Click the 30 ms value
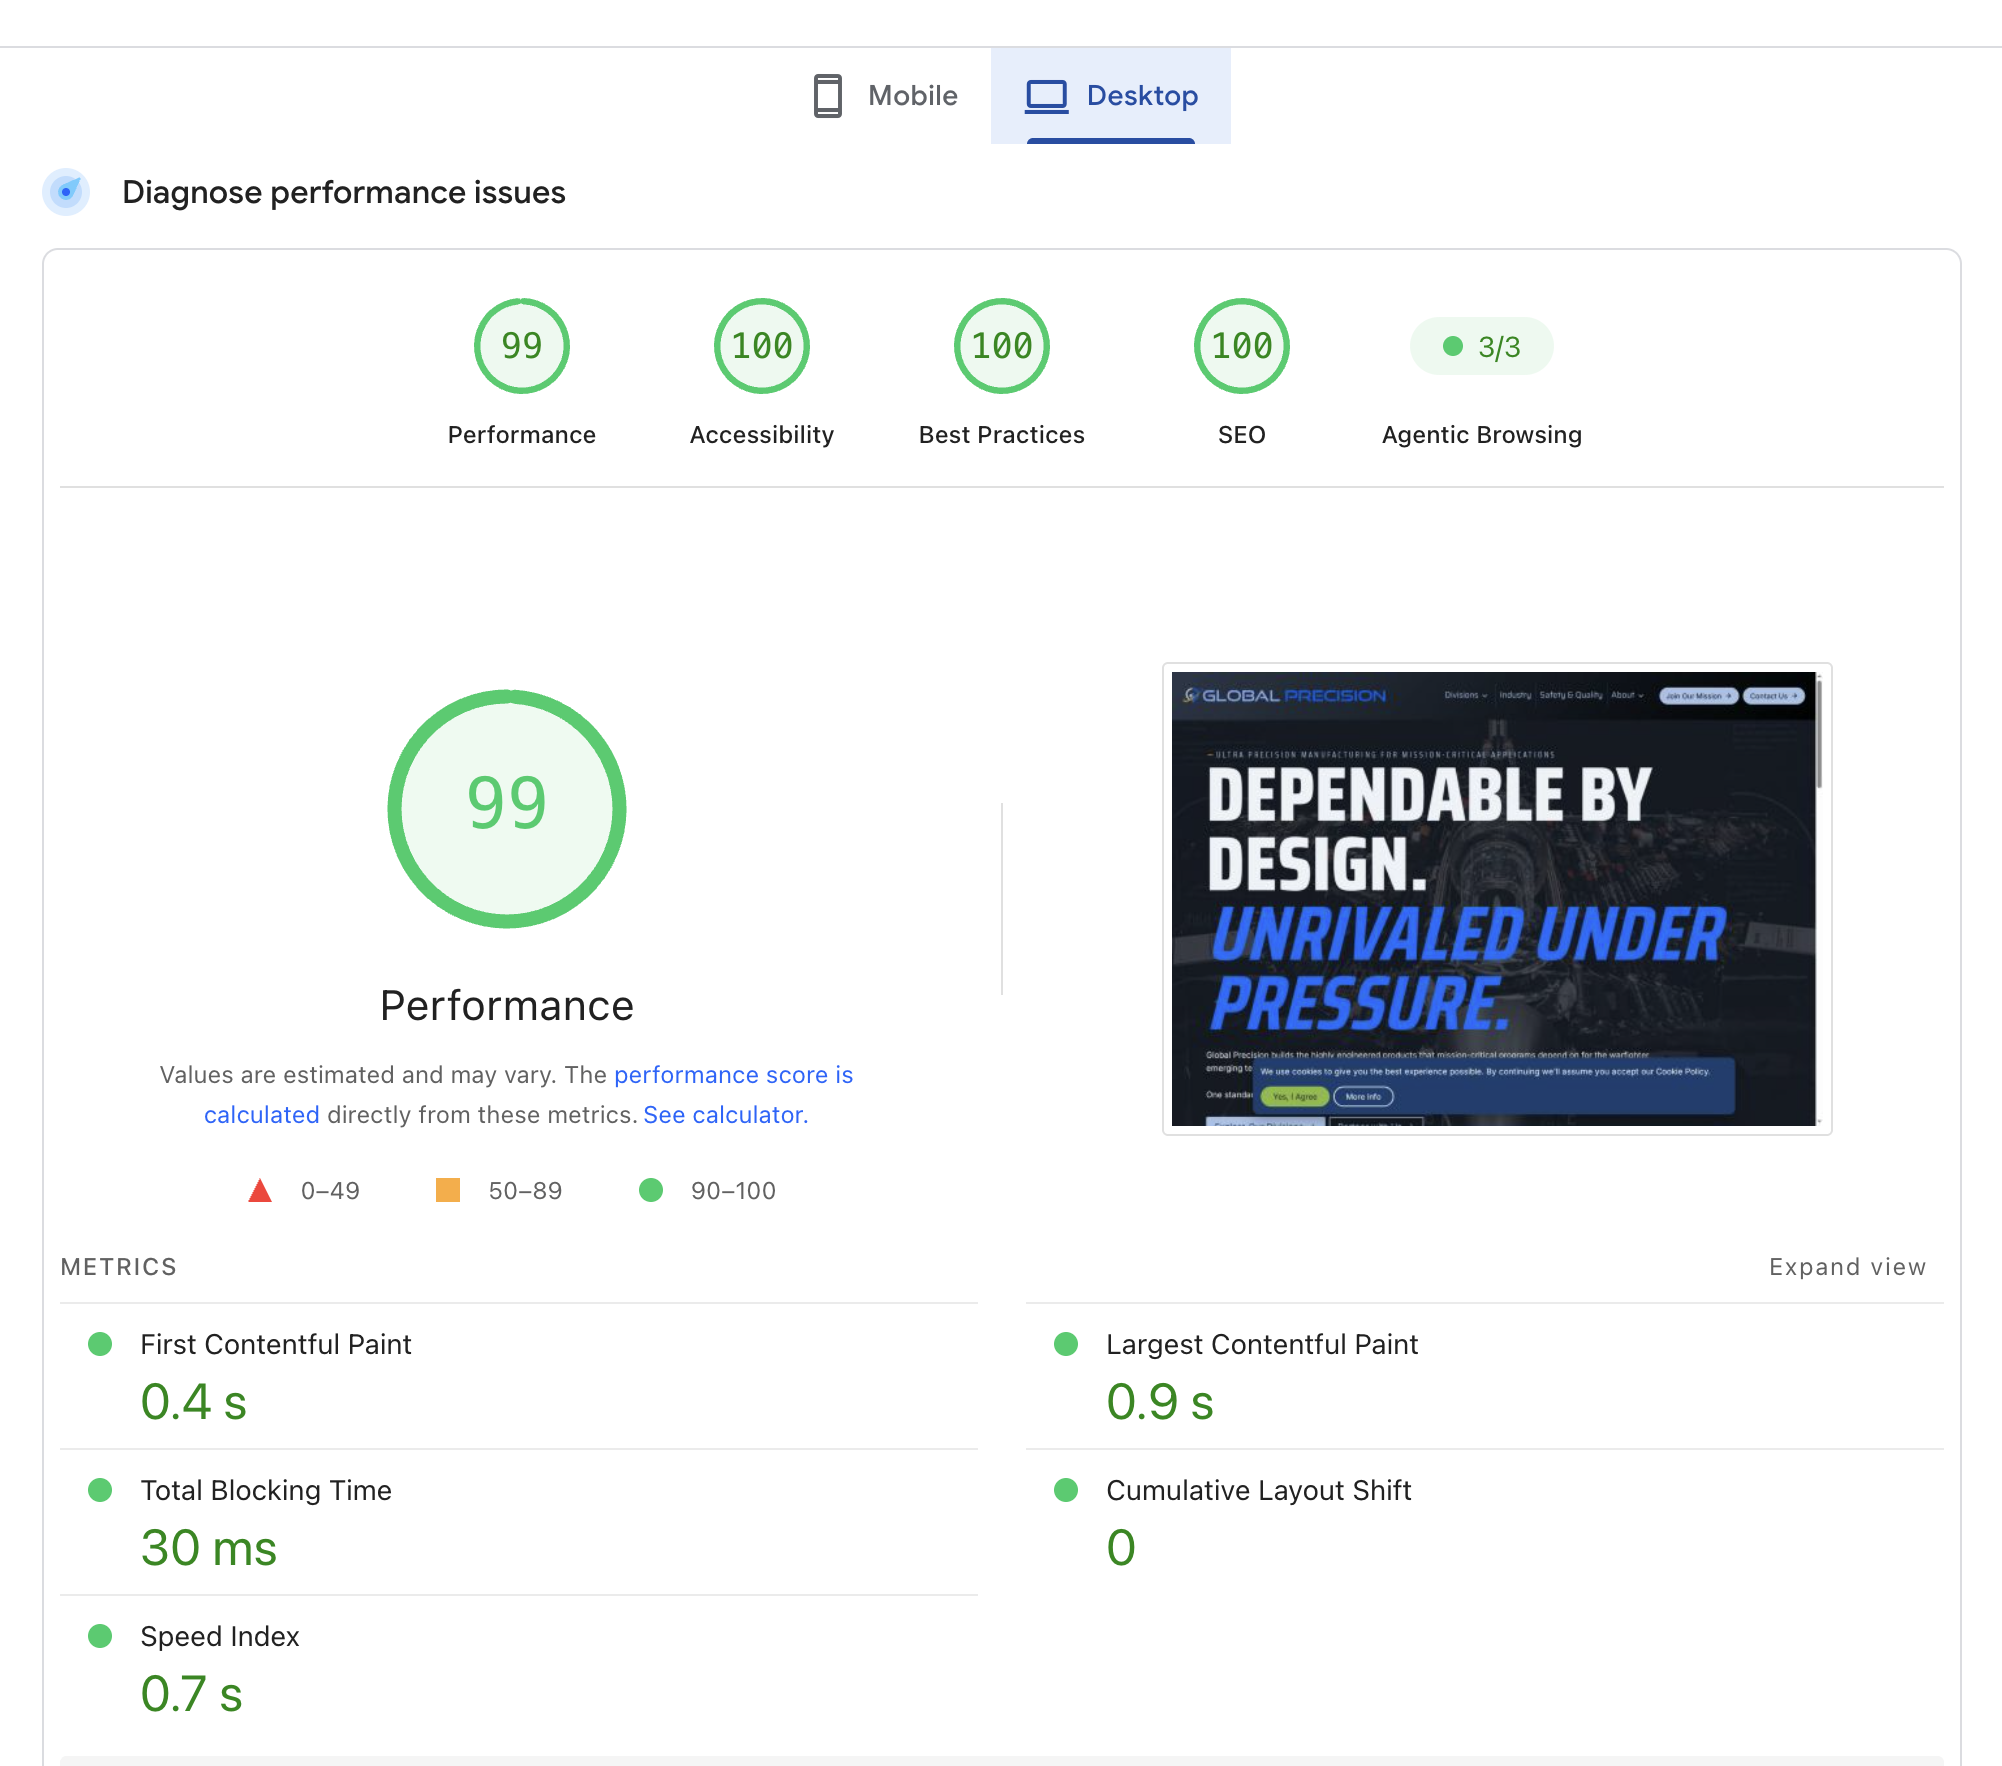Screen dimensions: 2002x1766 [x=209, y=1548]
